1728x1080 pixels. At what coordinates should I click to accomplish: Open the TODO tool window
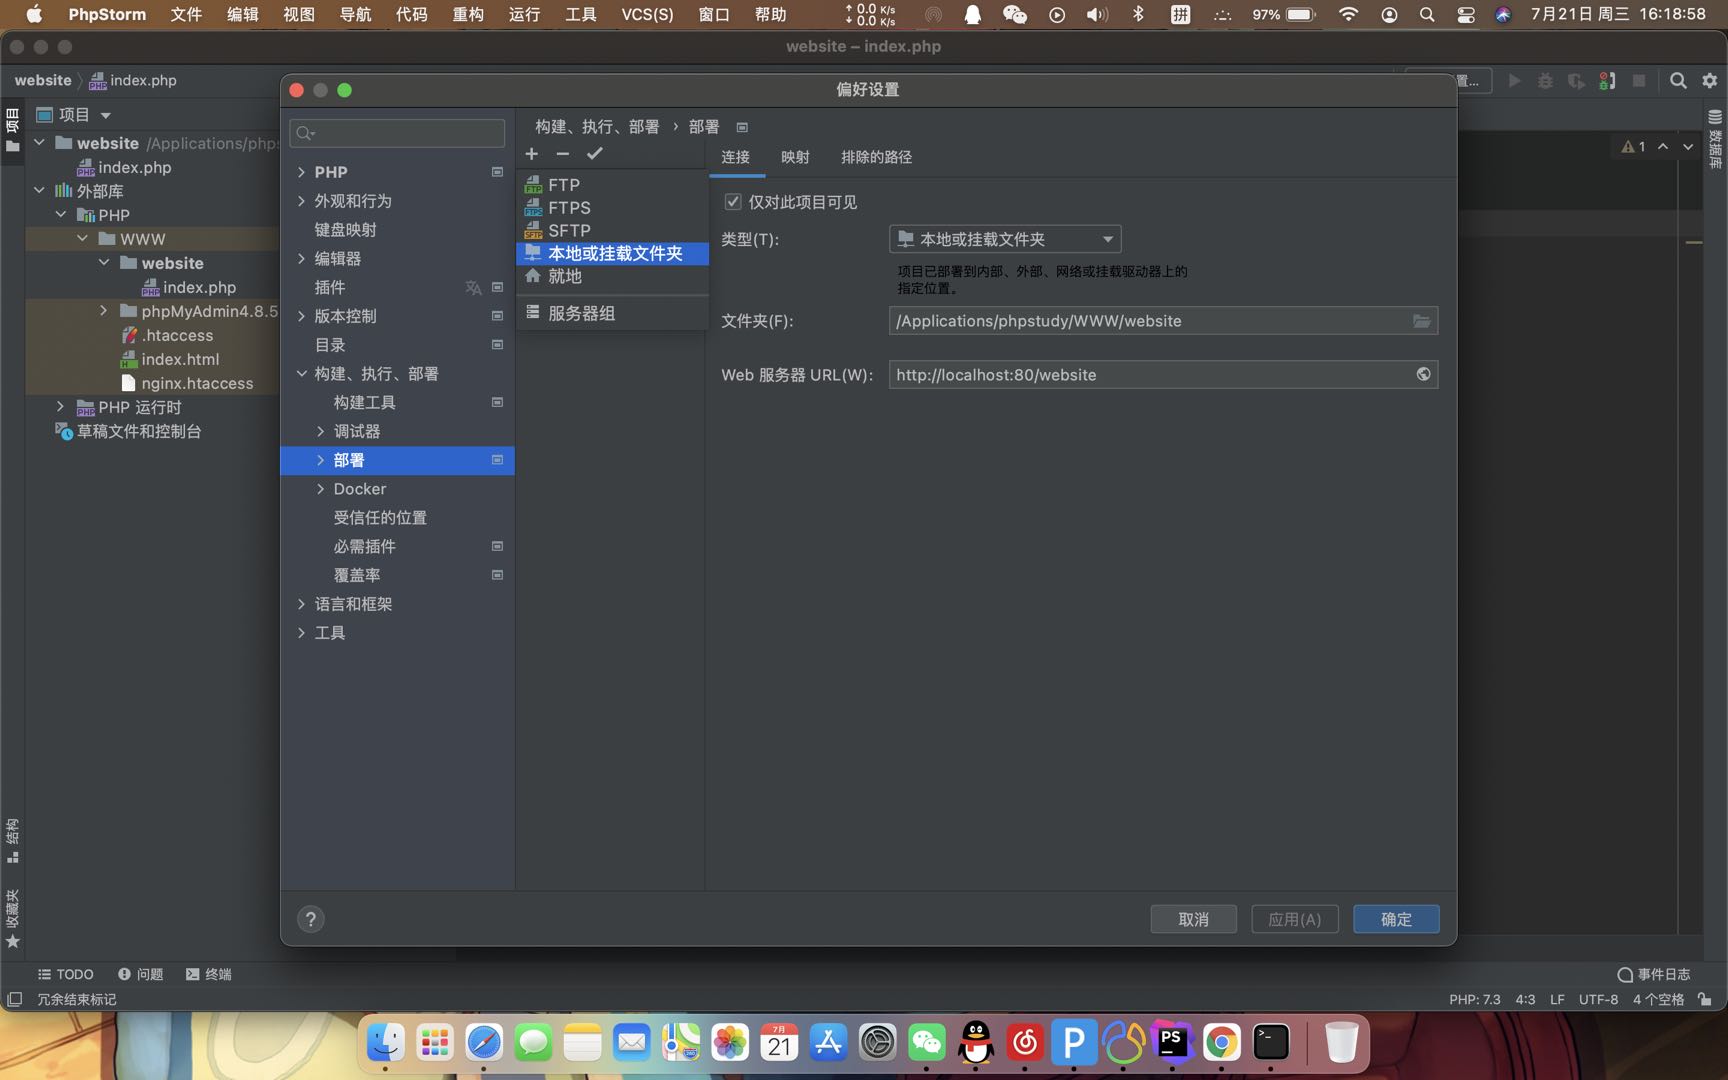[x=66, y=974]
